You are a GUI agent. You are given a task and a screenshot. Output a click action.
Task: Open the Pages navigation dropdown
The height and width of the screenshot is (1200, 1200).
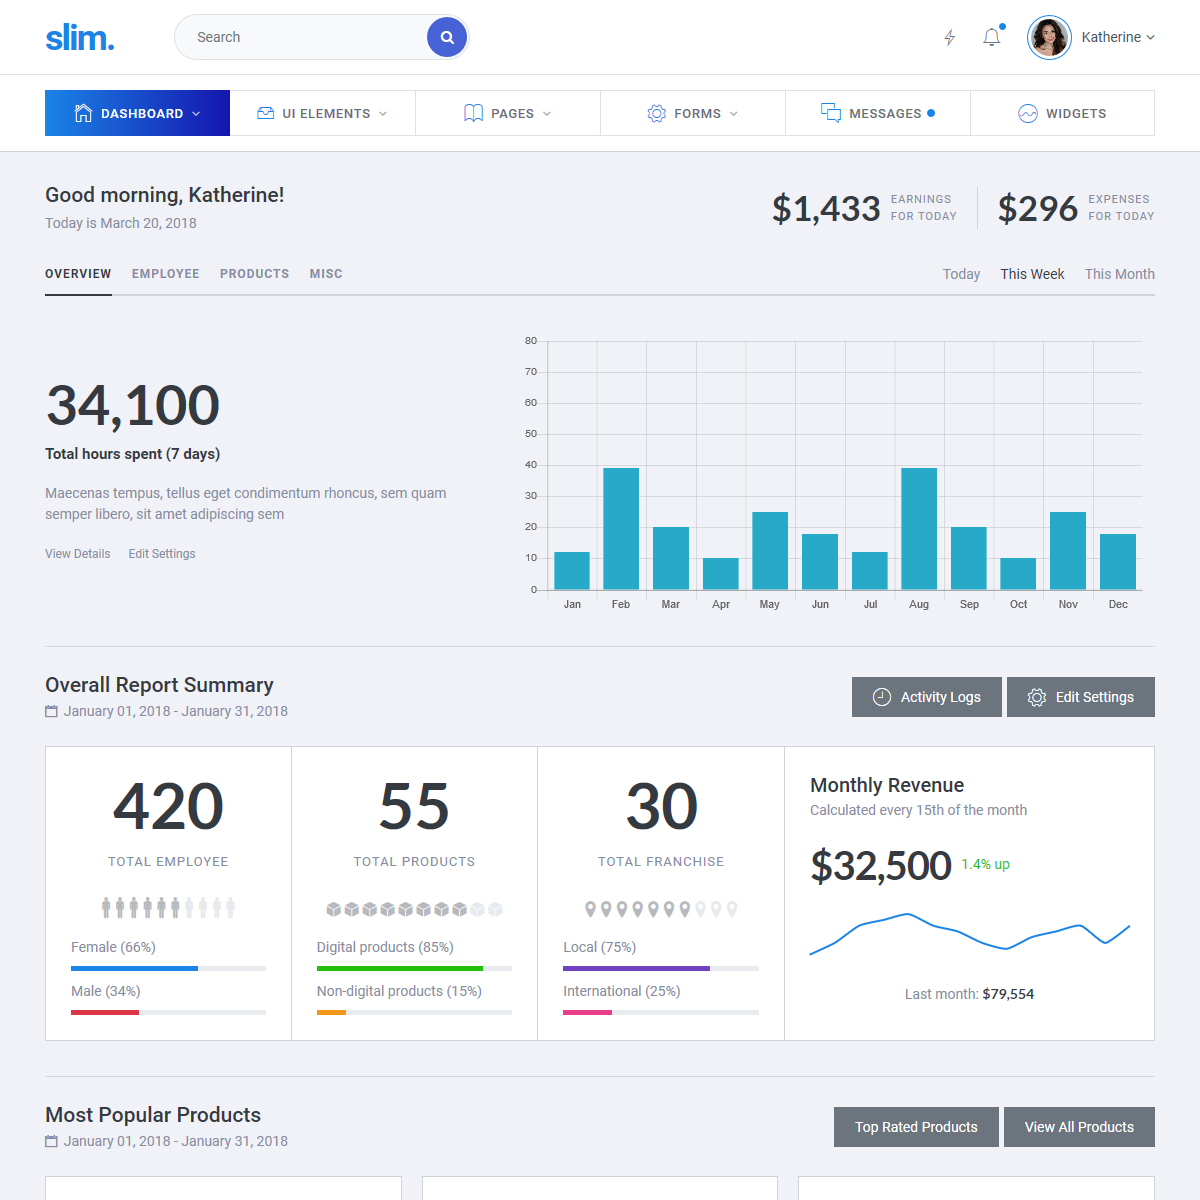[507, 113]
